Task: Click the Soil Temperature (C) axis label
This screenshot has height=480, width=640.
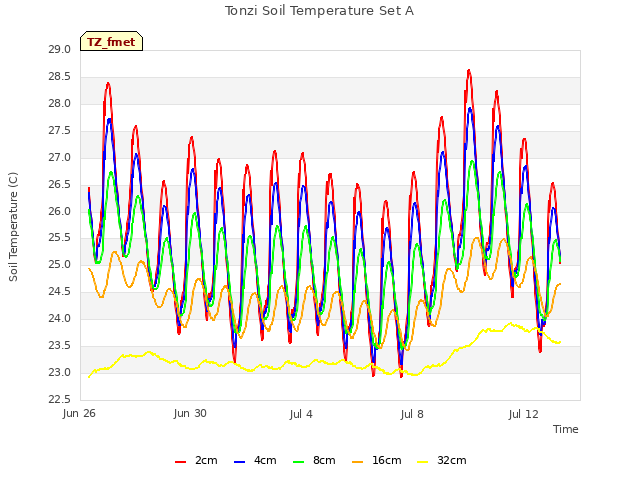Action: 13,227
